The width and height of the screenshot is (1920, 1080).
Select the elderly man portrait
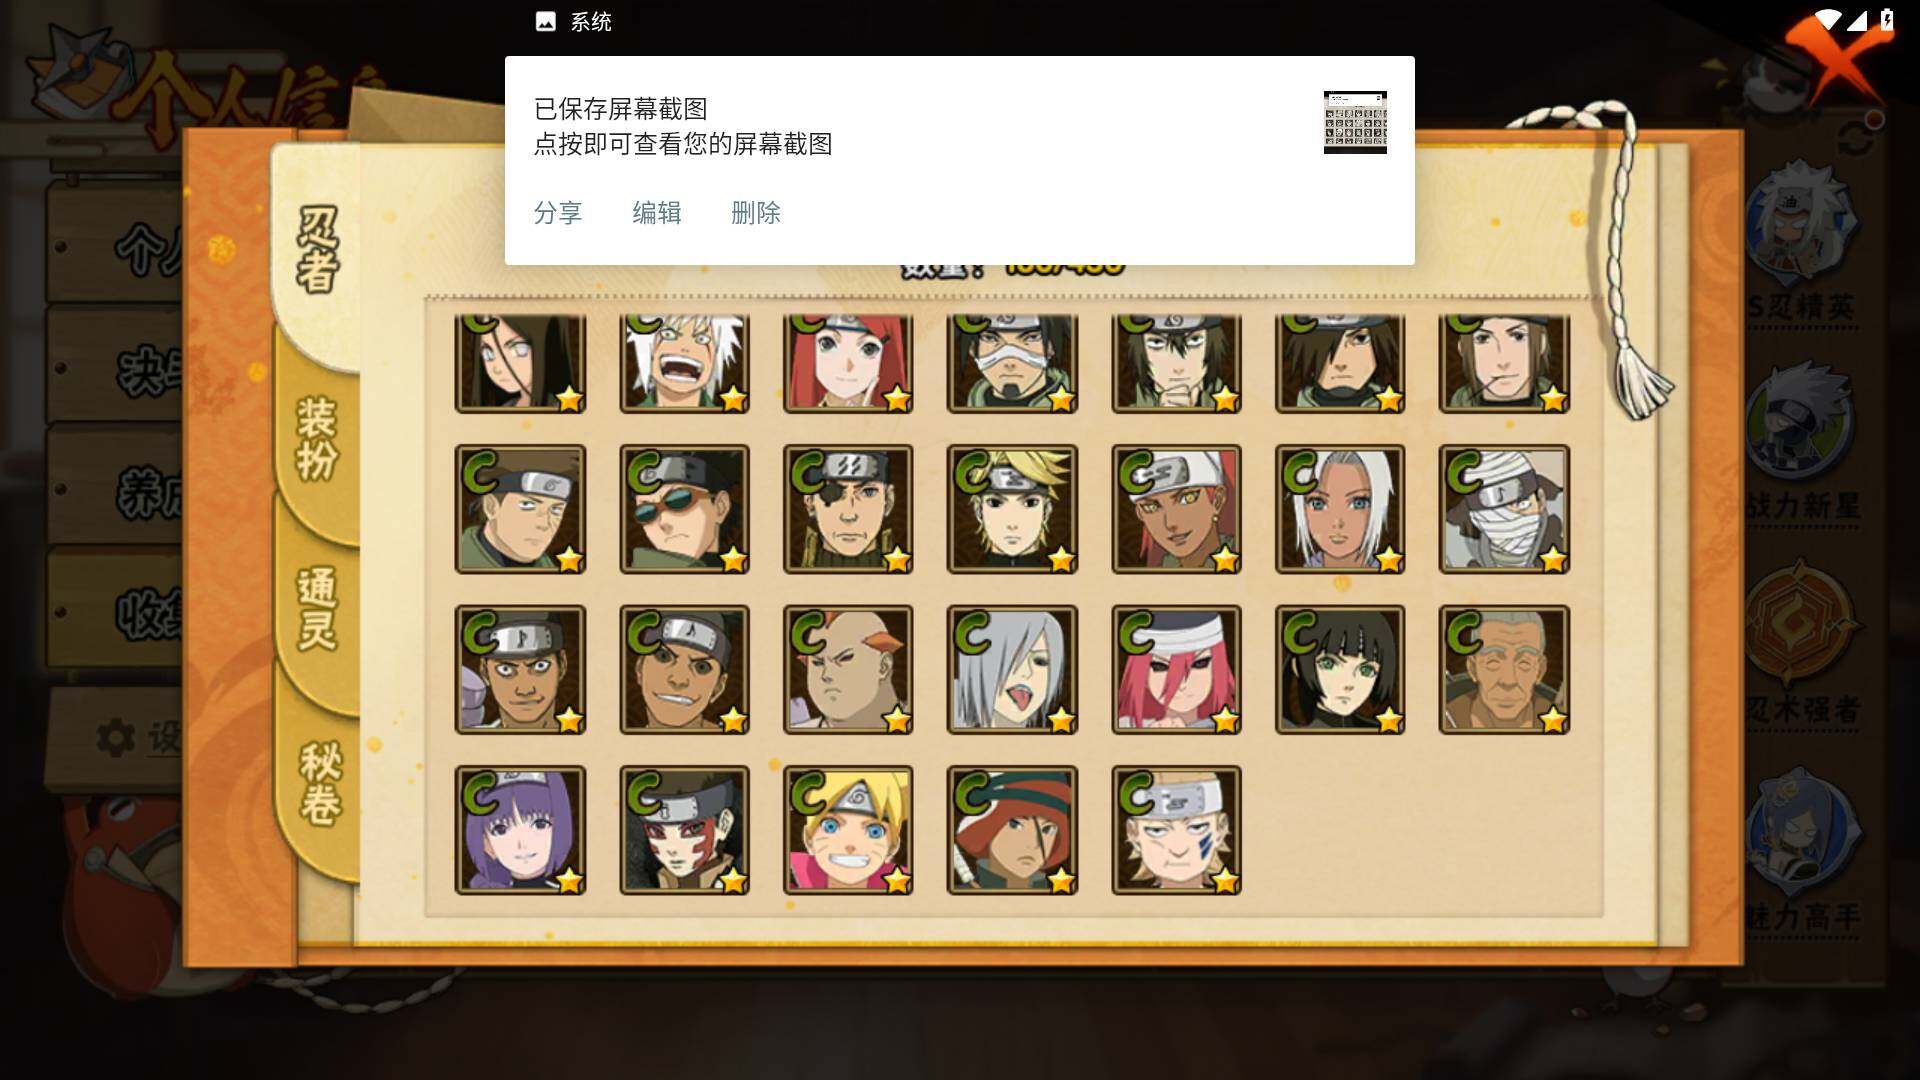pyautogui.click(x=1504, y=670)
